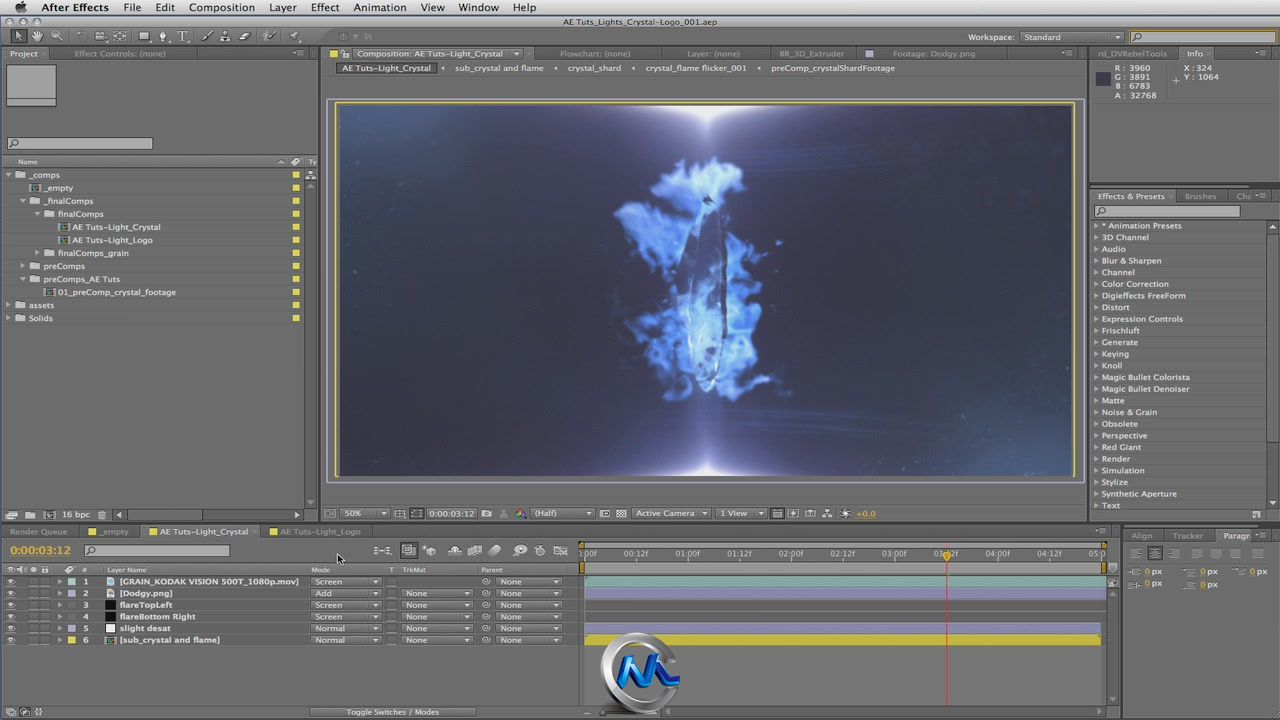Open the Workspace Standard dropdown
1280x720 pixels.
pos(1070,37)
